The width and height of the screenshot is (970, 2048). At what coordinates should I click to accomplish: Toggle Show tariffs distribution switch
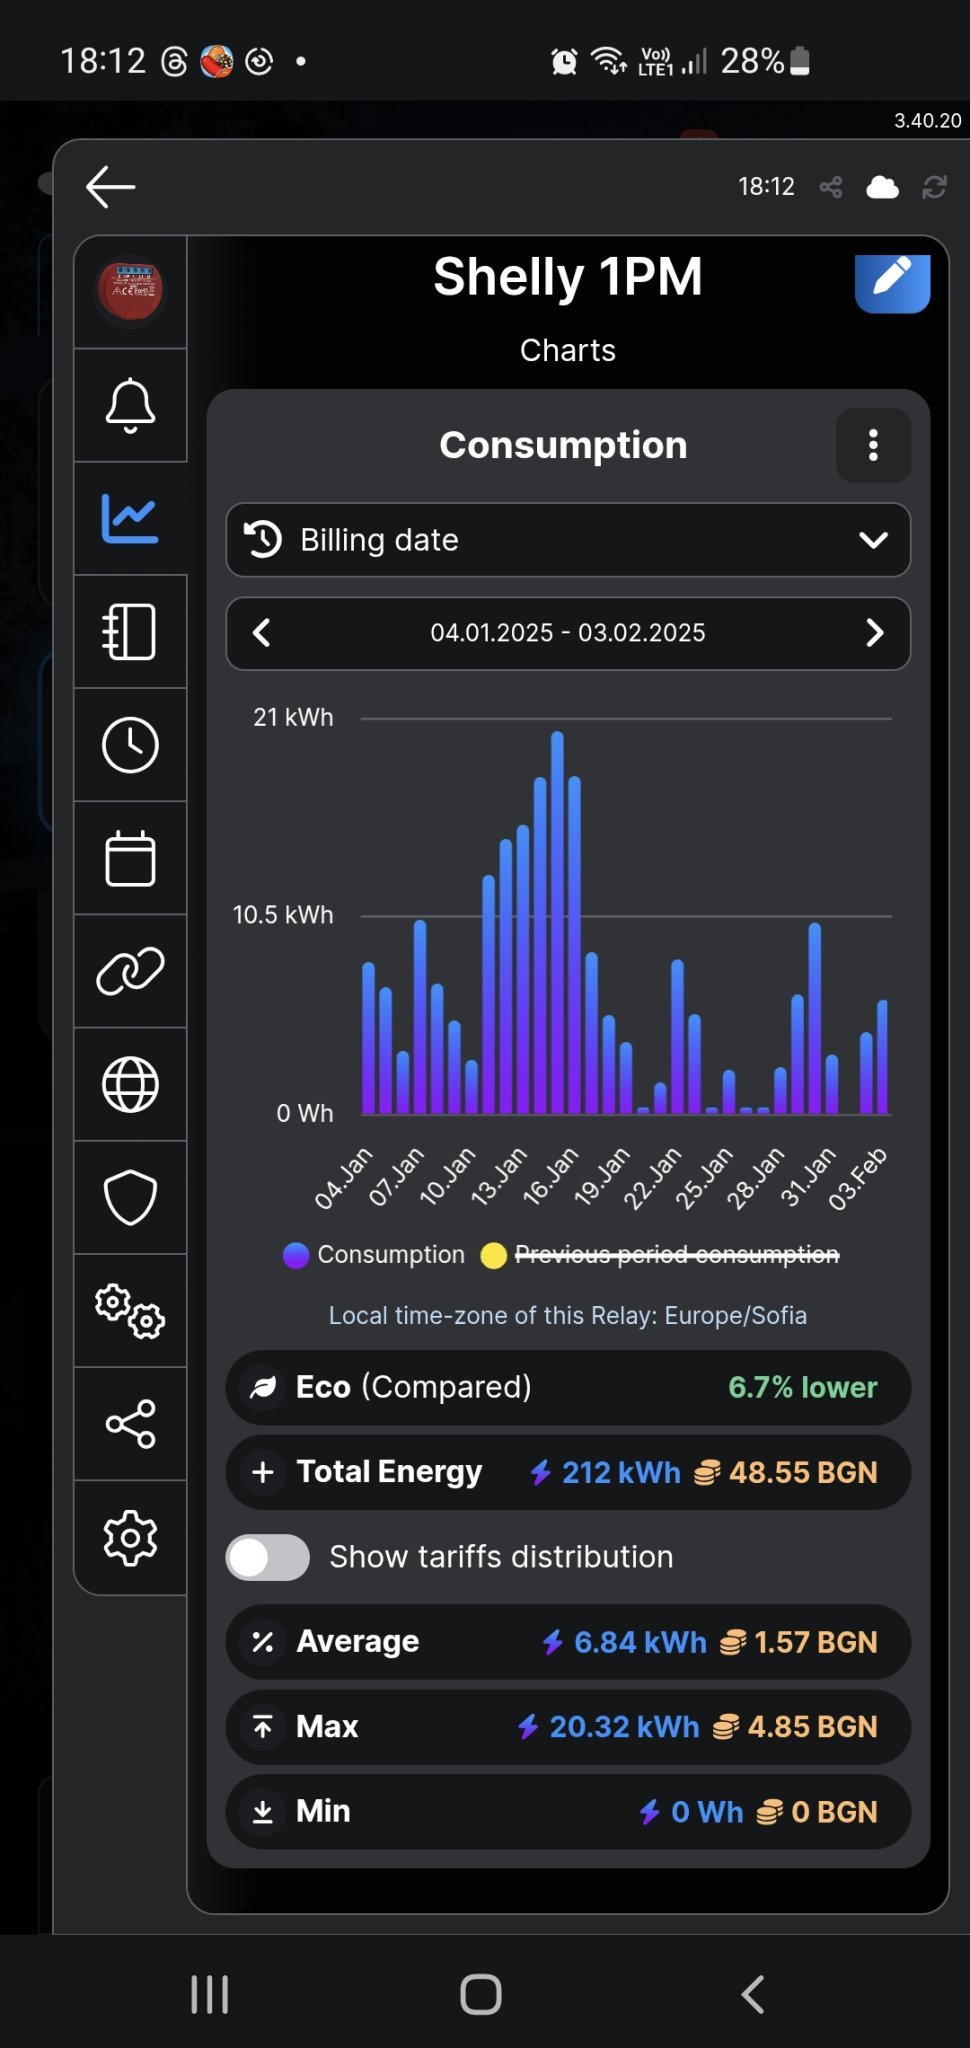[x=267, y=1557]
